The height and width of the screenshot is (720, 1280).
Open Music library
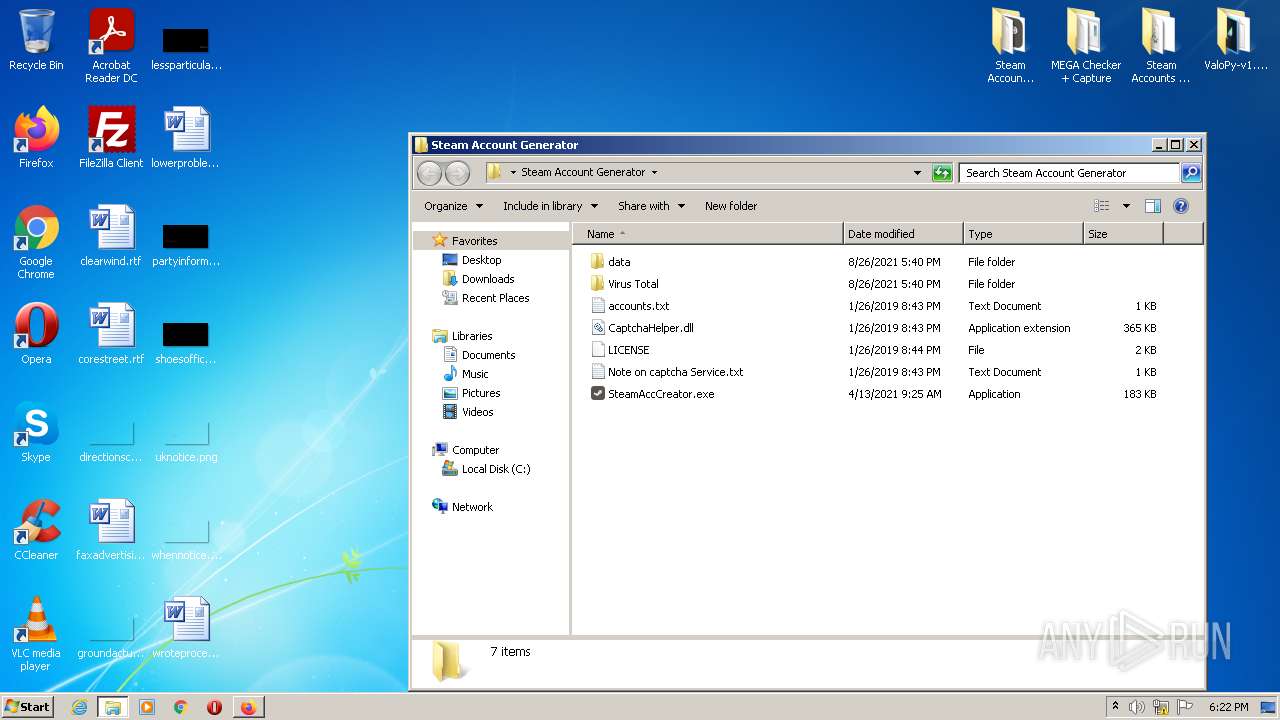coord(475,374)
